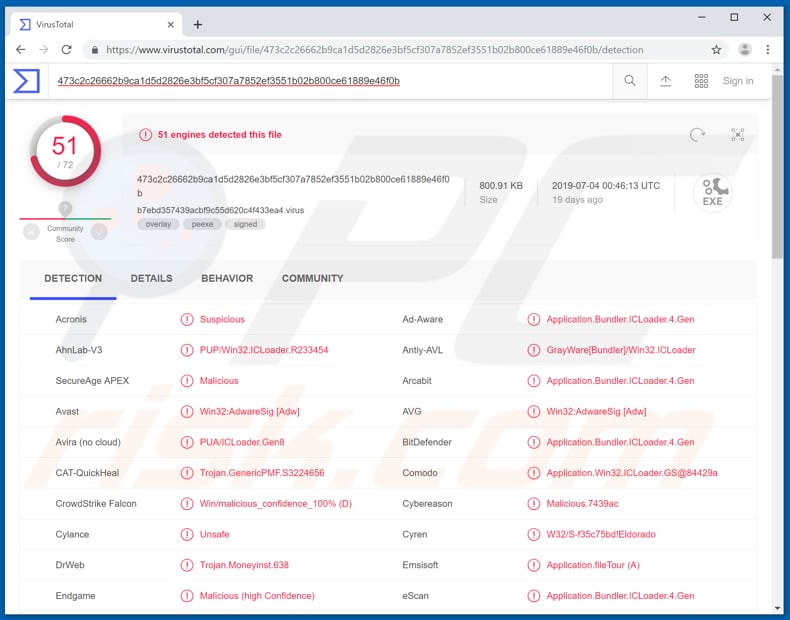Click the upload file icon
The height and width of the screenshot is (620, 790).
tap(666, 81)
